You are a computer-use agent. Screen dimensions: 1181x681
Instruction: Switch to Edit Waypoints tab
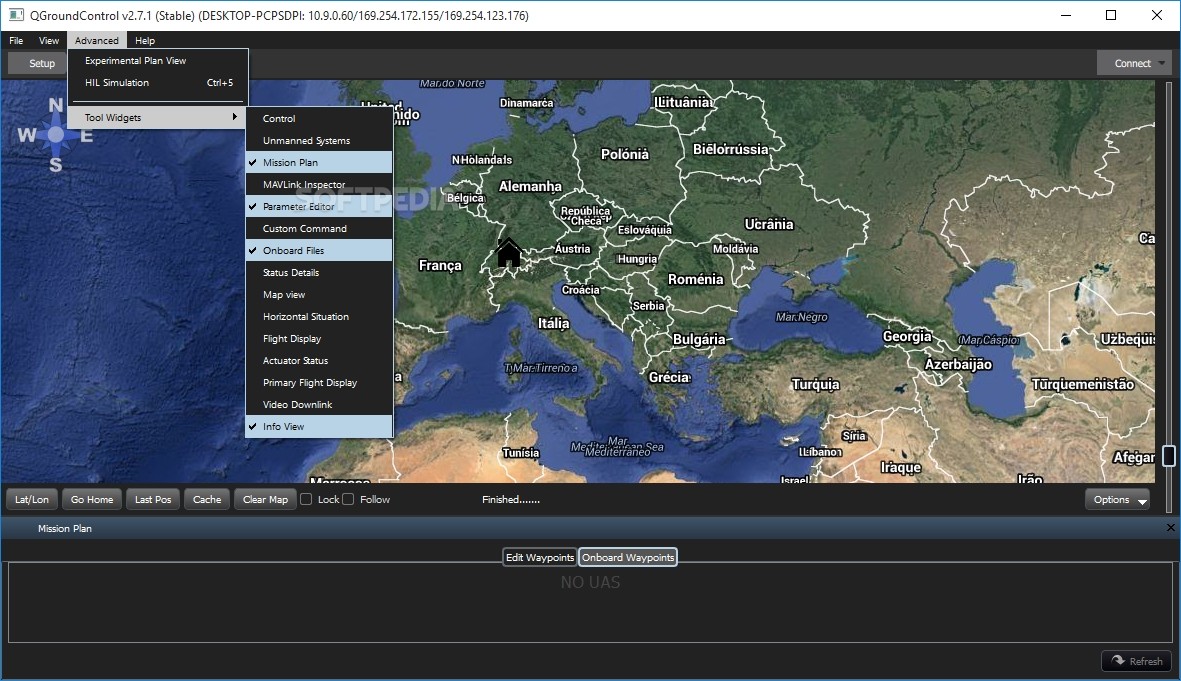click(x=539, y=557)
